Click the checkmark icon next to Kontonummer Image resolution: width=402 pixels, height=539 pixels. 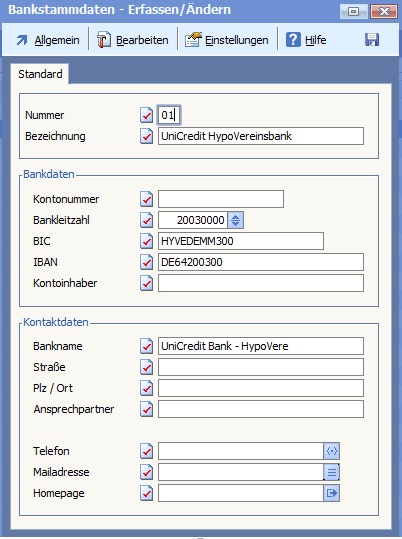[x=146, y=199]
